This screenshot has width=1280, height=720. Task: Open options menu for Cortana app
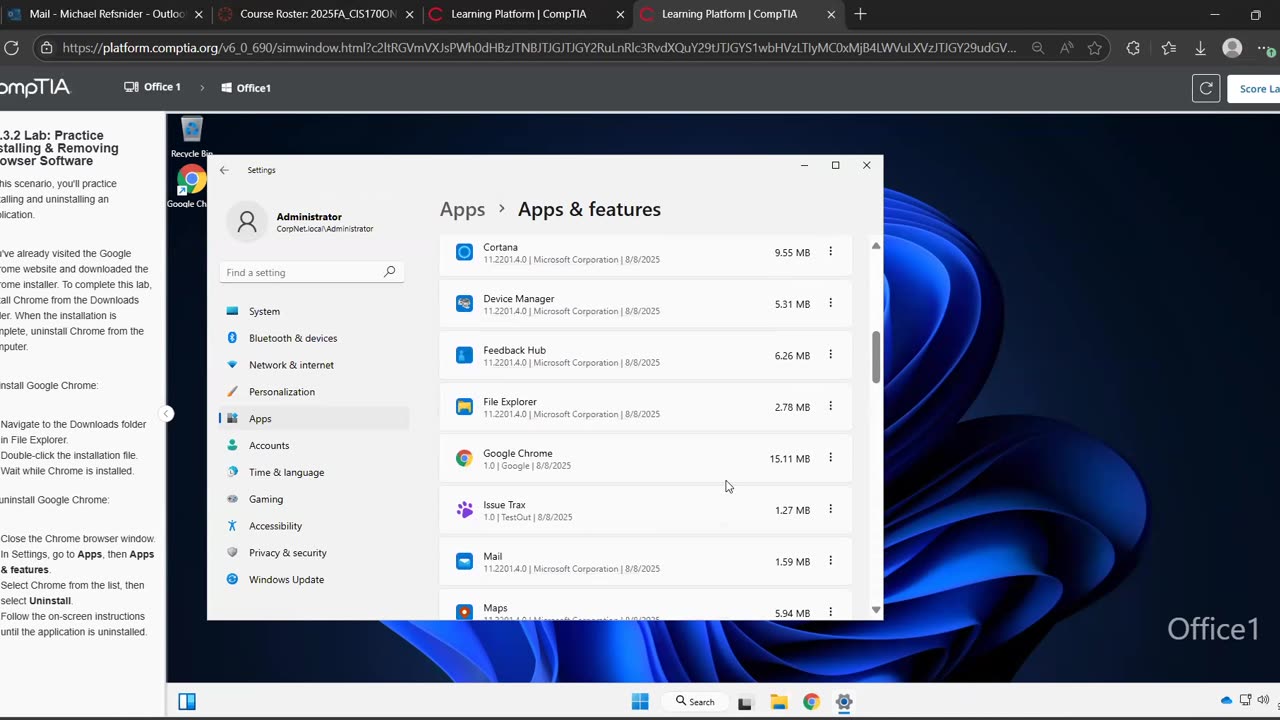point(830,252)
